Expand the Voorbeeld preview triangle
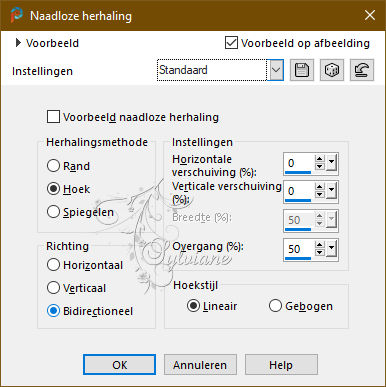This screenshot has height=387, width=386. [x=18, y=43]
